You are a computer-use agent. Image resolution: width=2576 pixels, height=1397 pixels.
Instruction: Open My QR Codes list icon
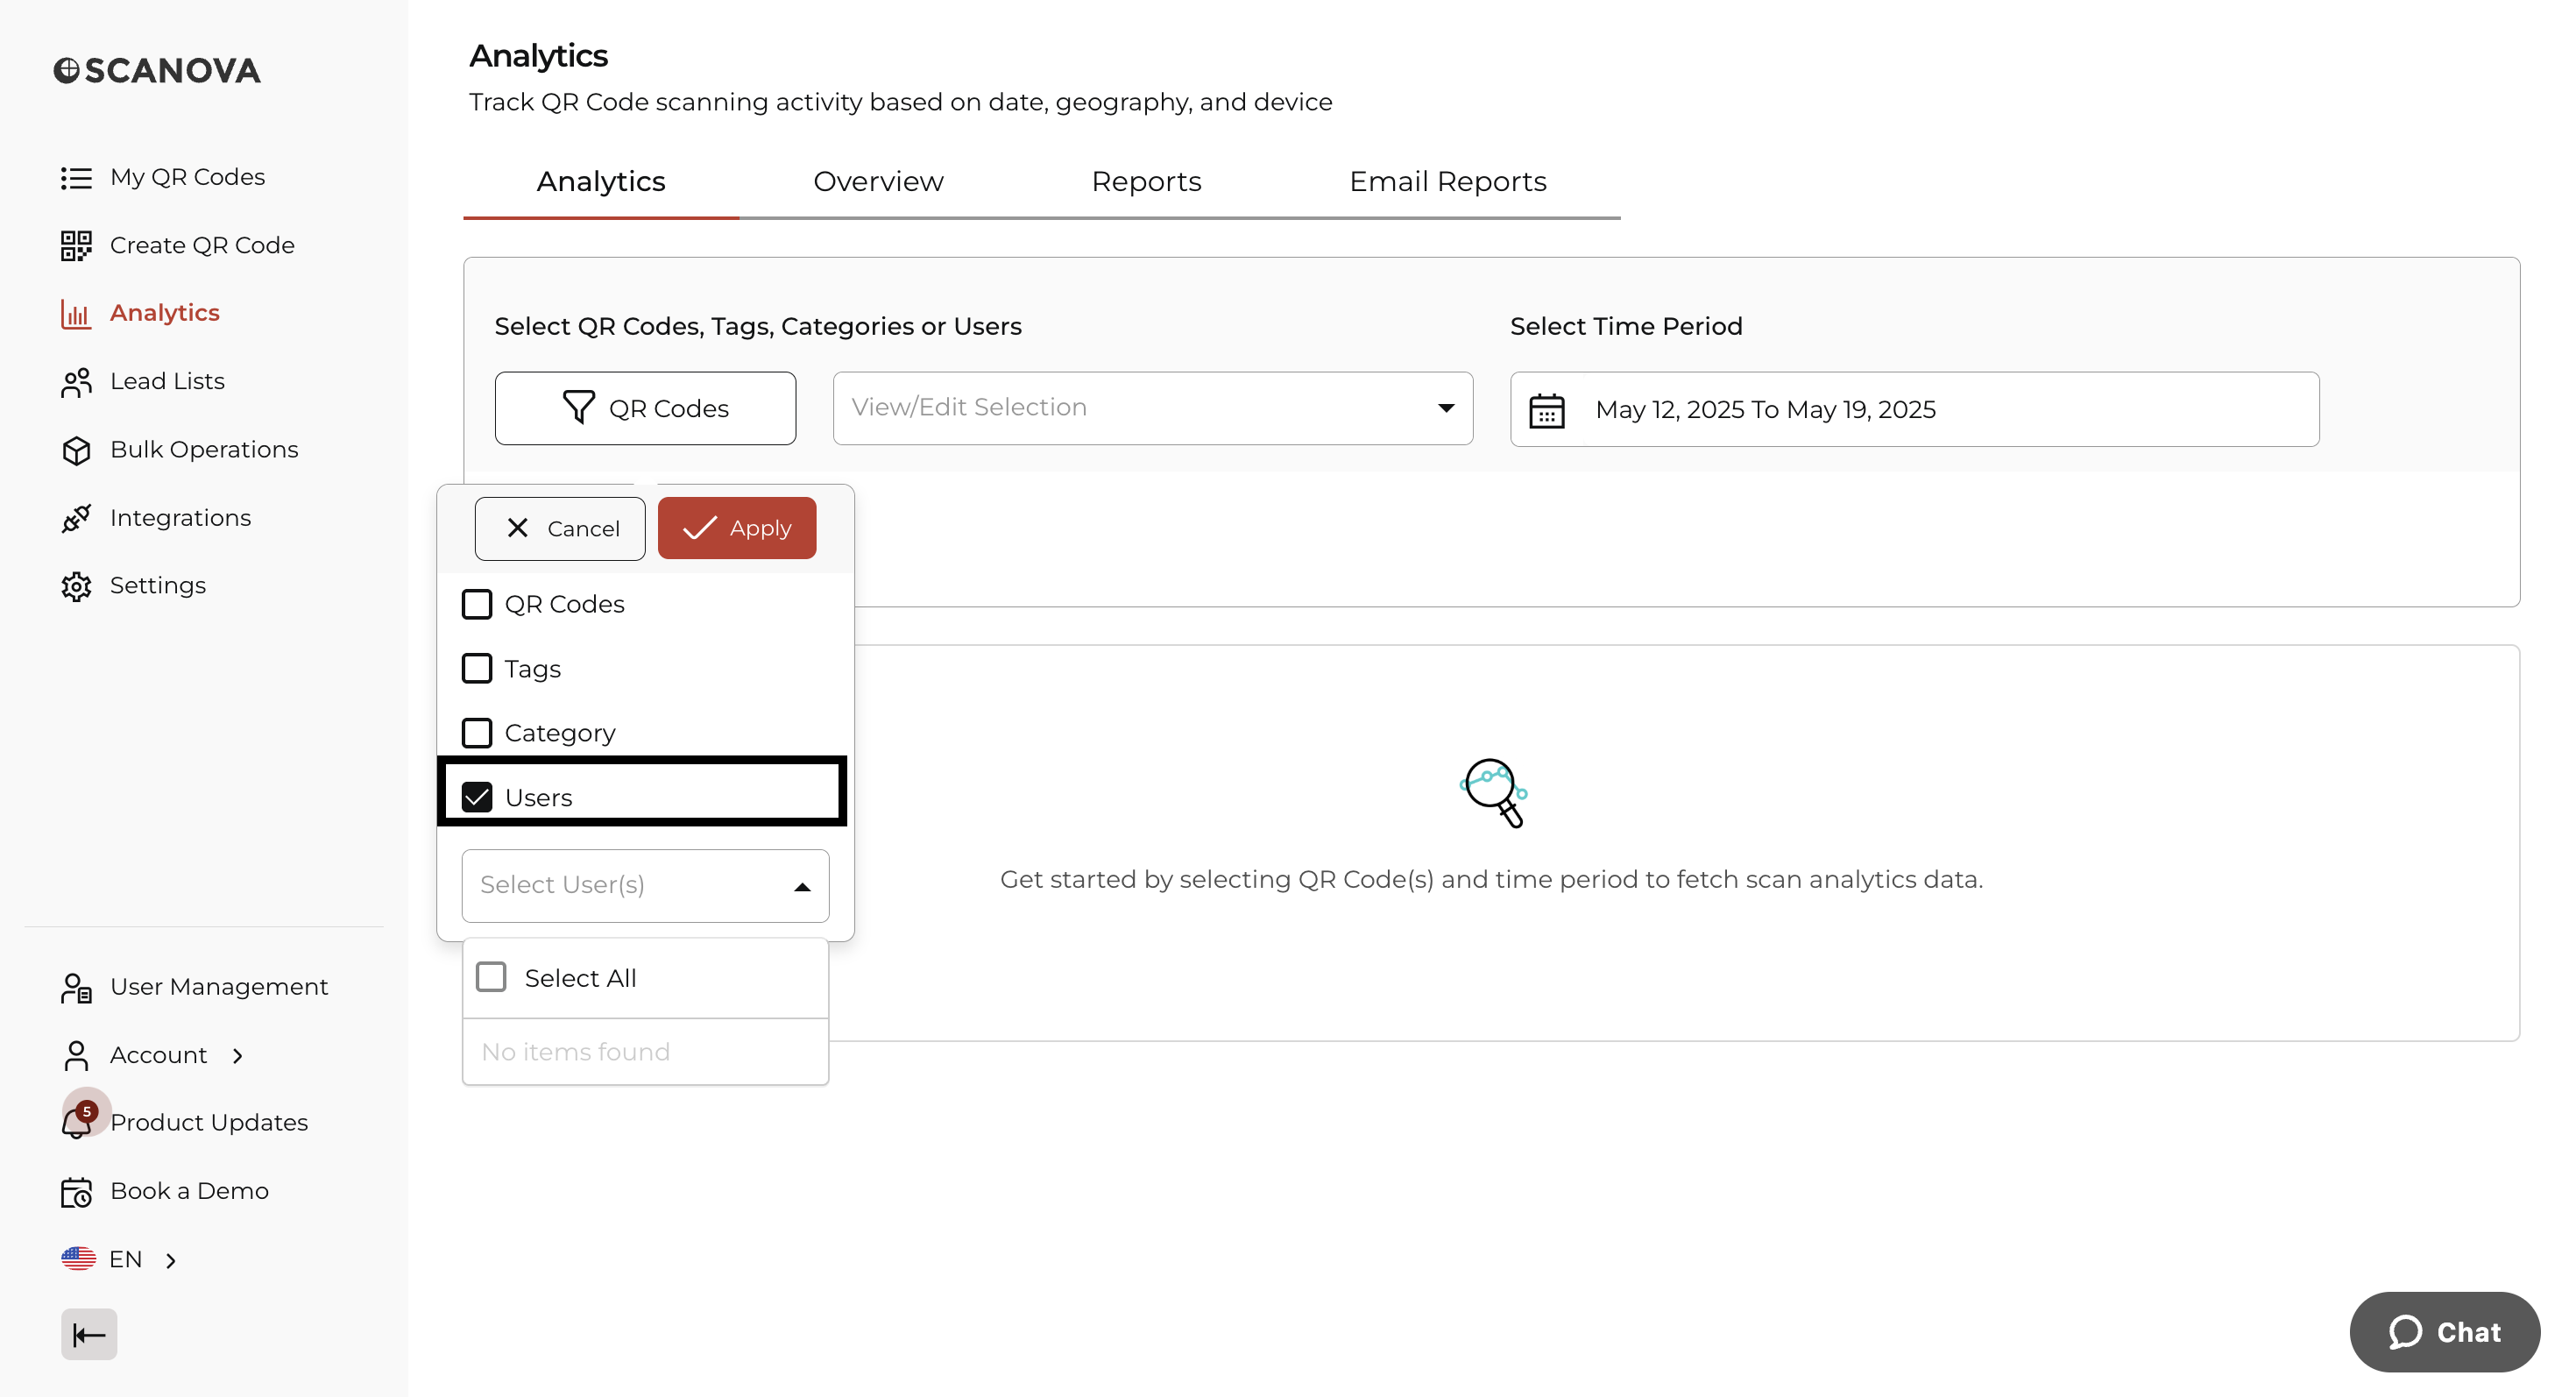[76, 178]
